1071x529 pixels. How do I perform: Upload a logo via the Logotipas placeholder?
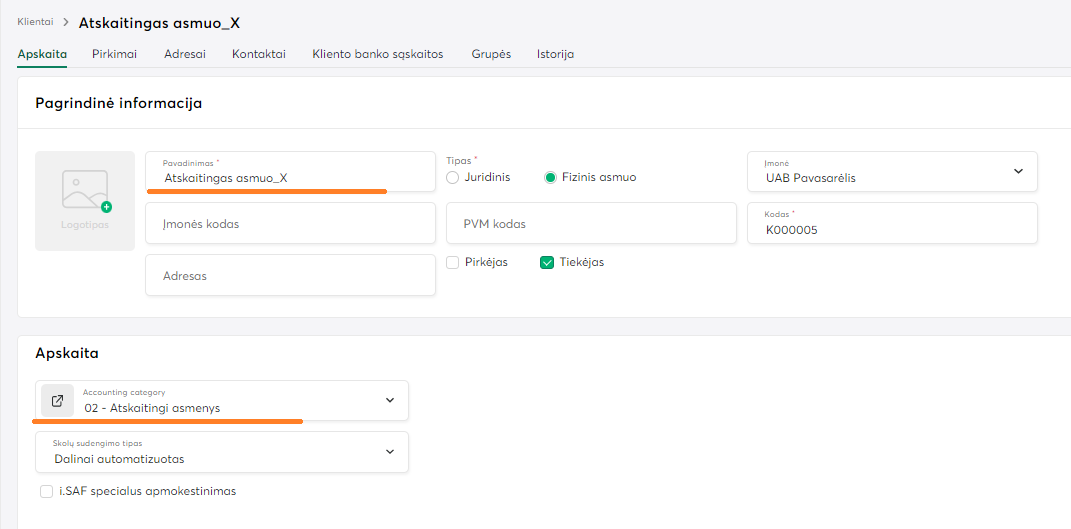pyautogui.click(x=85, y=200)
